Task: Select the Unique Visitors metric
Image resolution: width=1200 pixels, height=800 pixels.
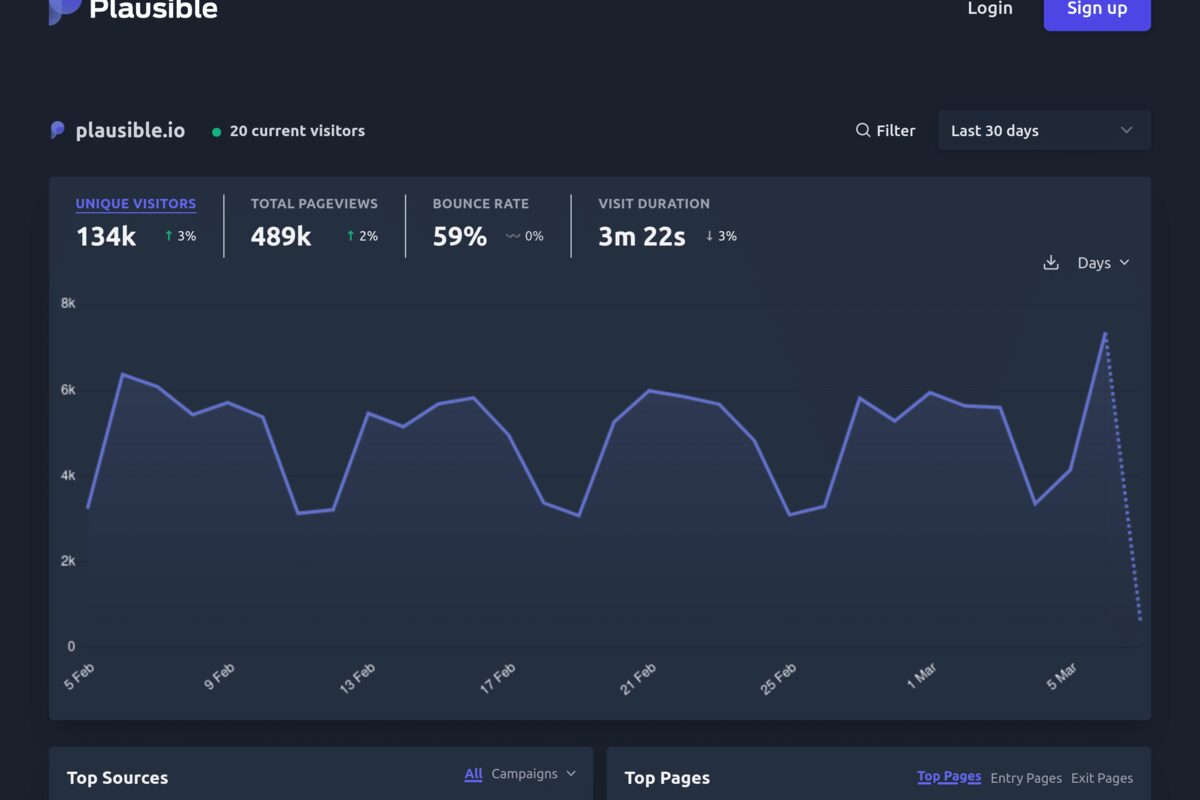Action: [136, 203]
